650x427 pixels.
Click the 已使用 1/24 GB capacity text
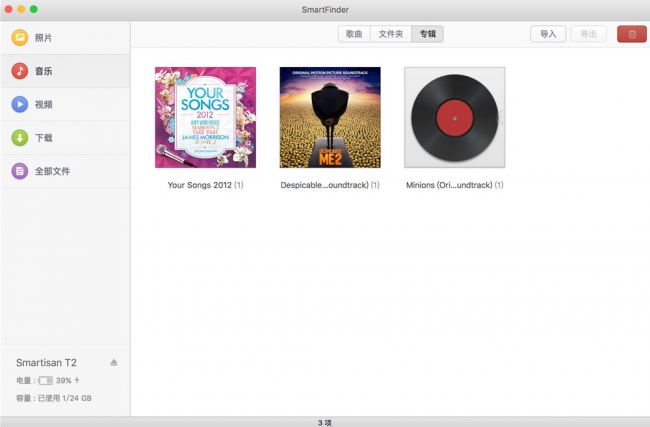point(65,398)
